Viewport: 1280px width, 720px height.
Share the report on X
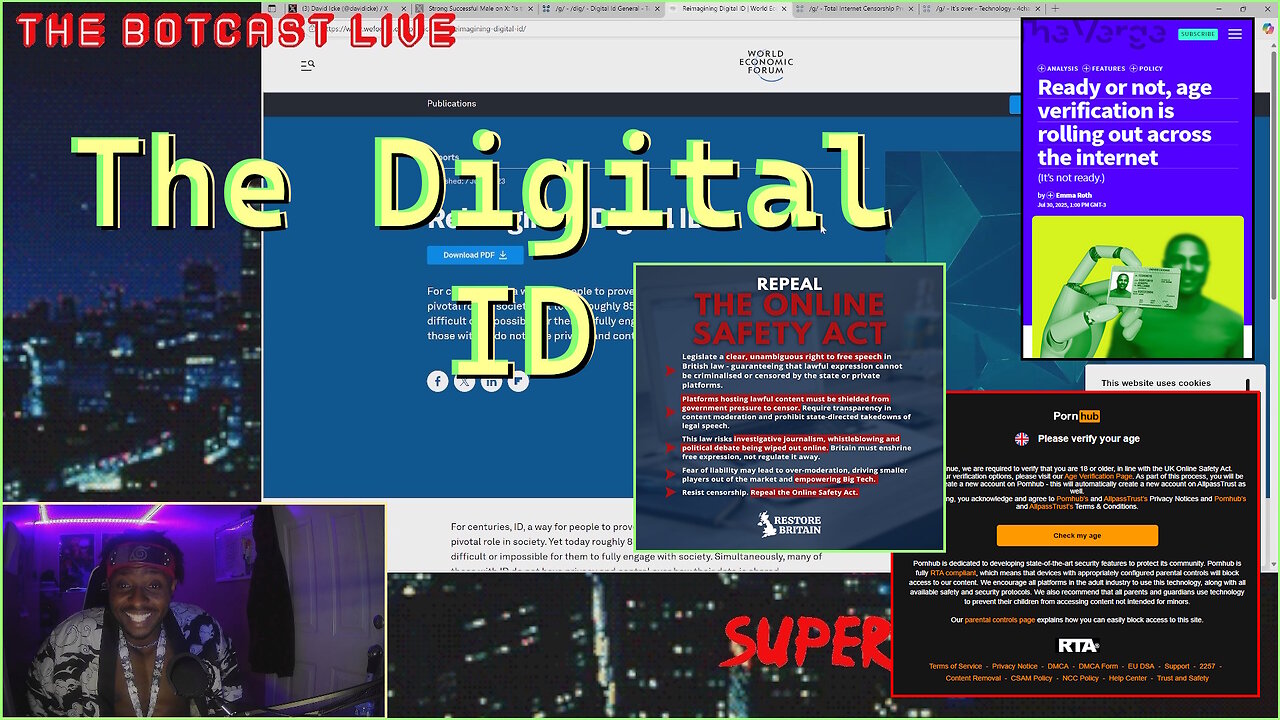pyautogui.click(x=464, y=381)
